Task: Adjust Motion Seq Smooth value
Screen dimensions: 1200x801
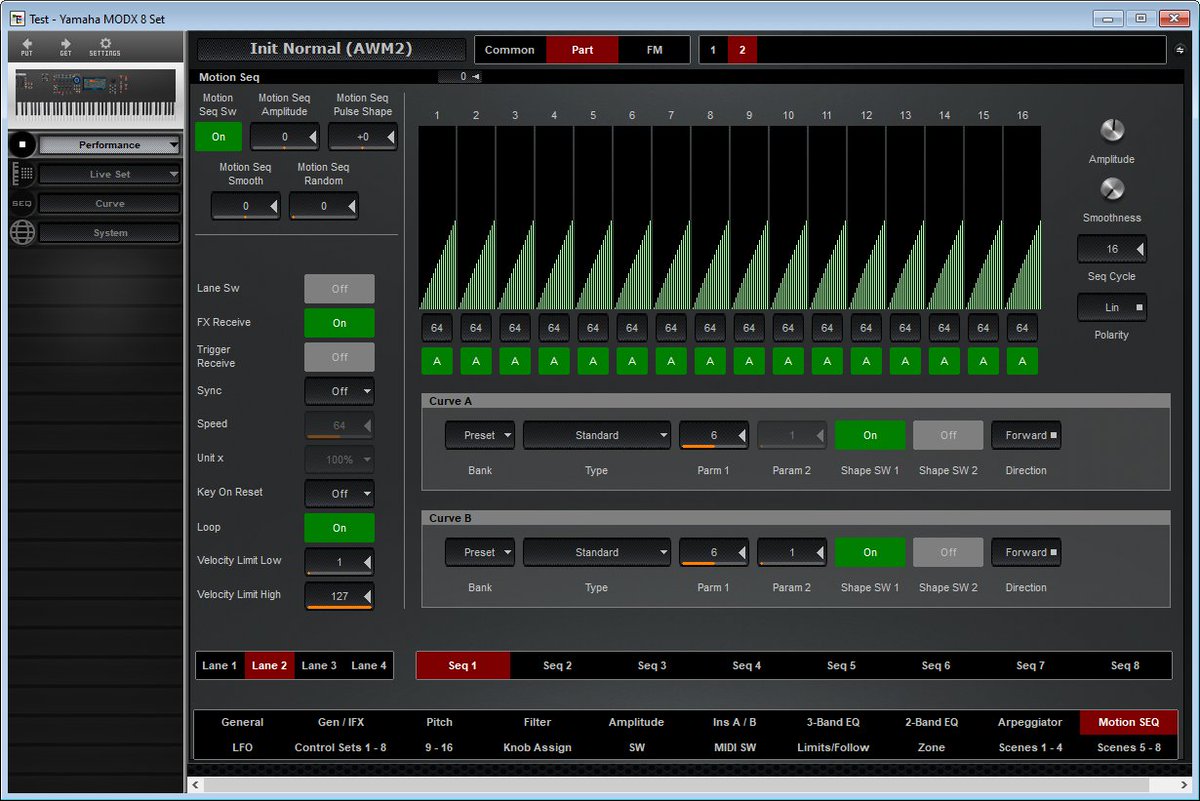Action: coord(245,206)
